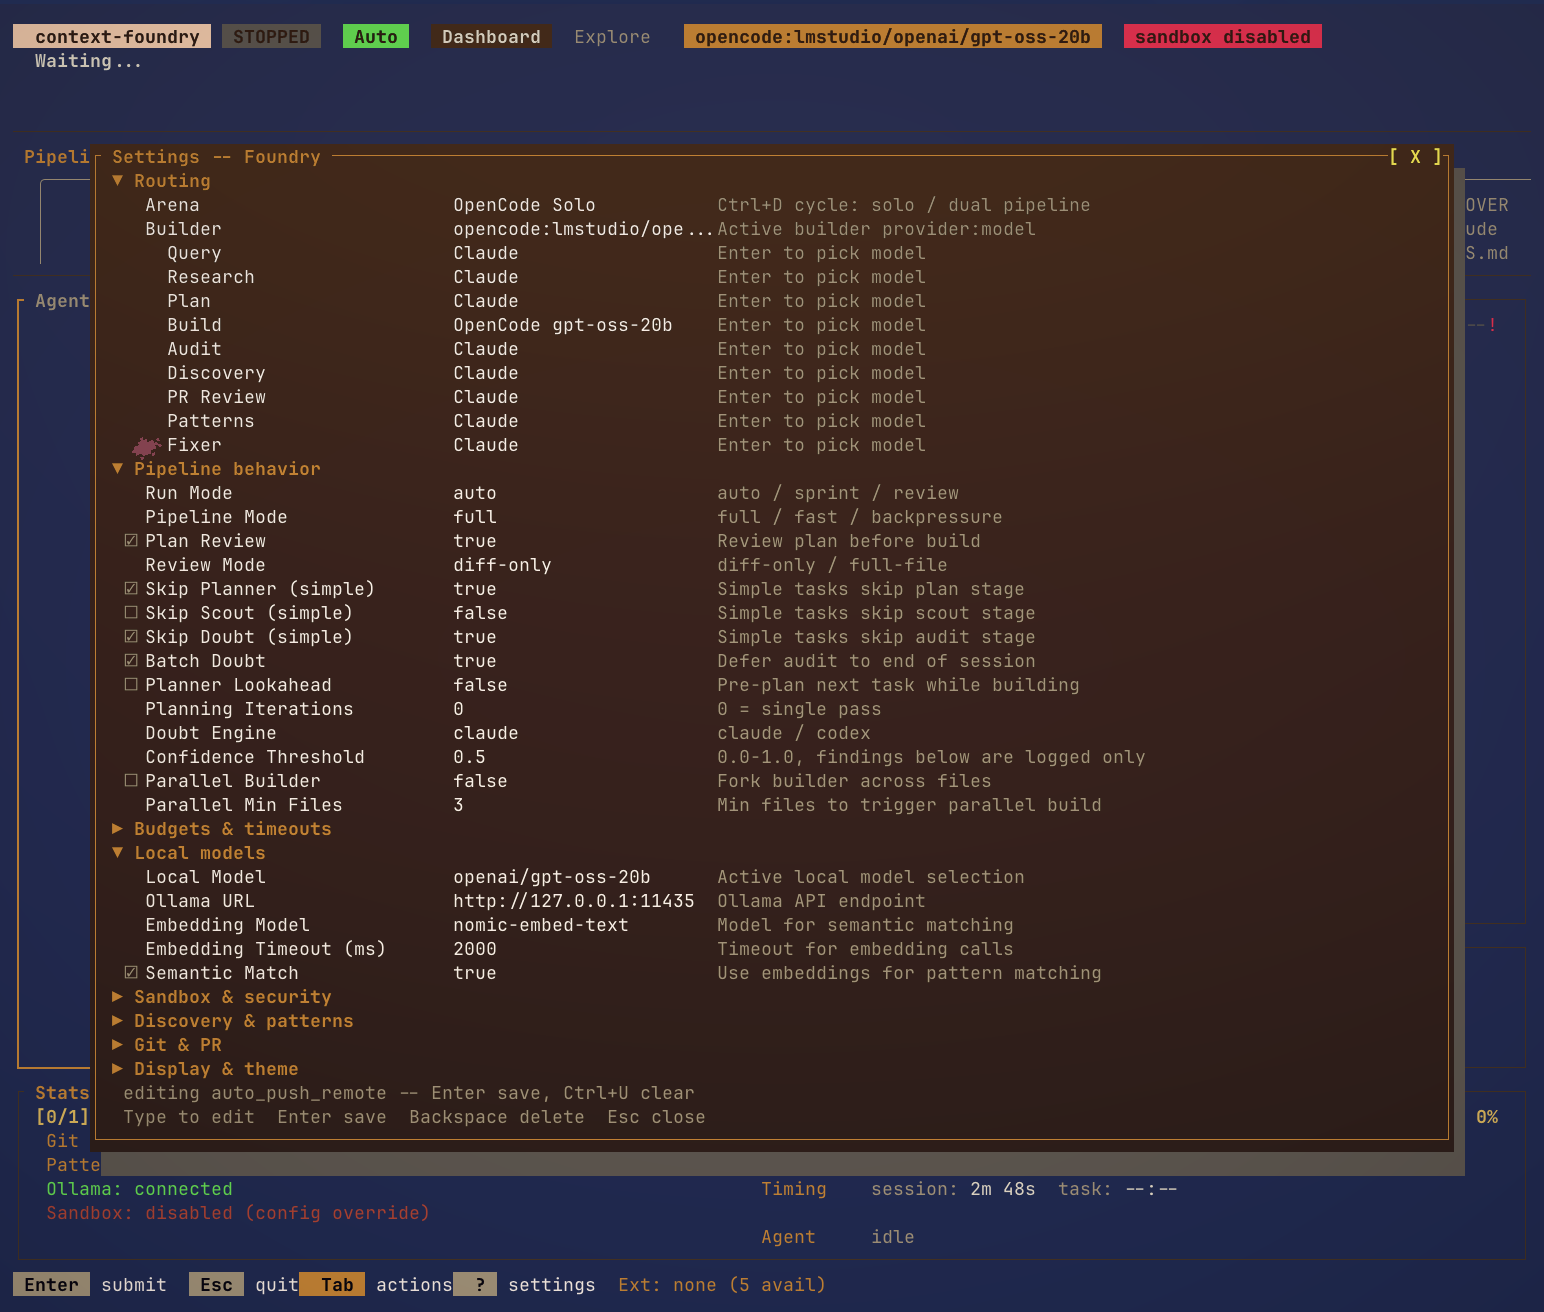Viewport: 1544px width, 1312px height.
Task: Select the Patterns model row
Action: point(770,421)
